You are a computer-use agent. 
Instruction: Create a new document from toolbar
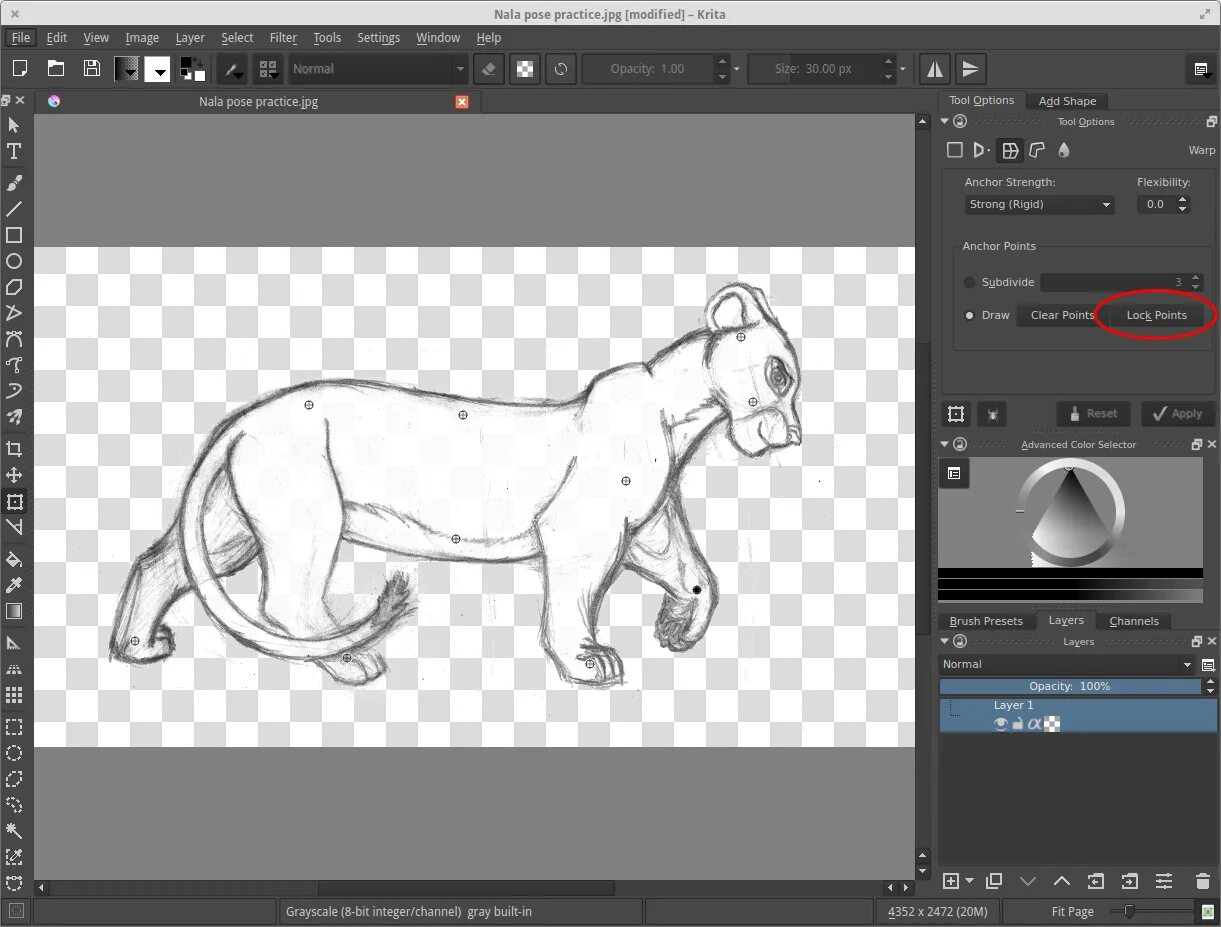click(x=19, y=69)
